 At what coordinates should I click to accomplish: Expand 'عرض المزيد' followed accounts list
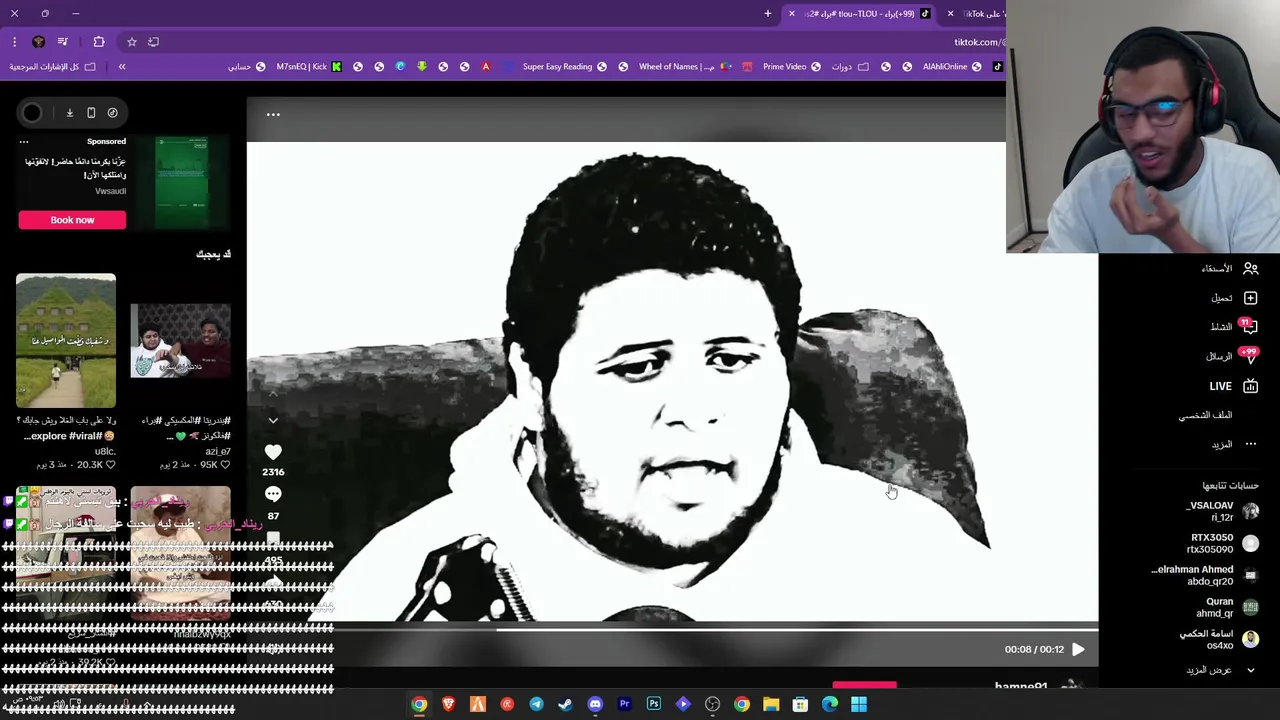click(1220, 670)
